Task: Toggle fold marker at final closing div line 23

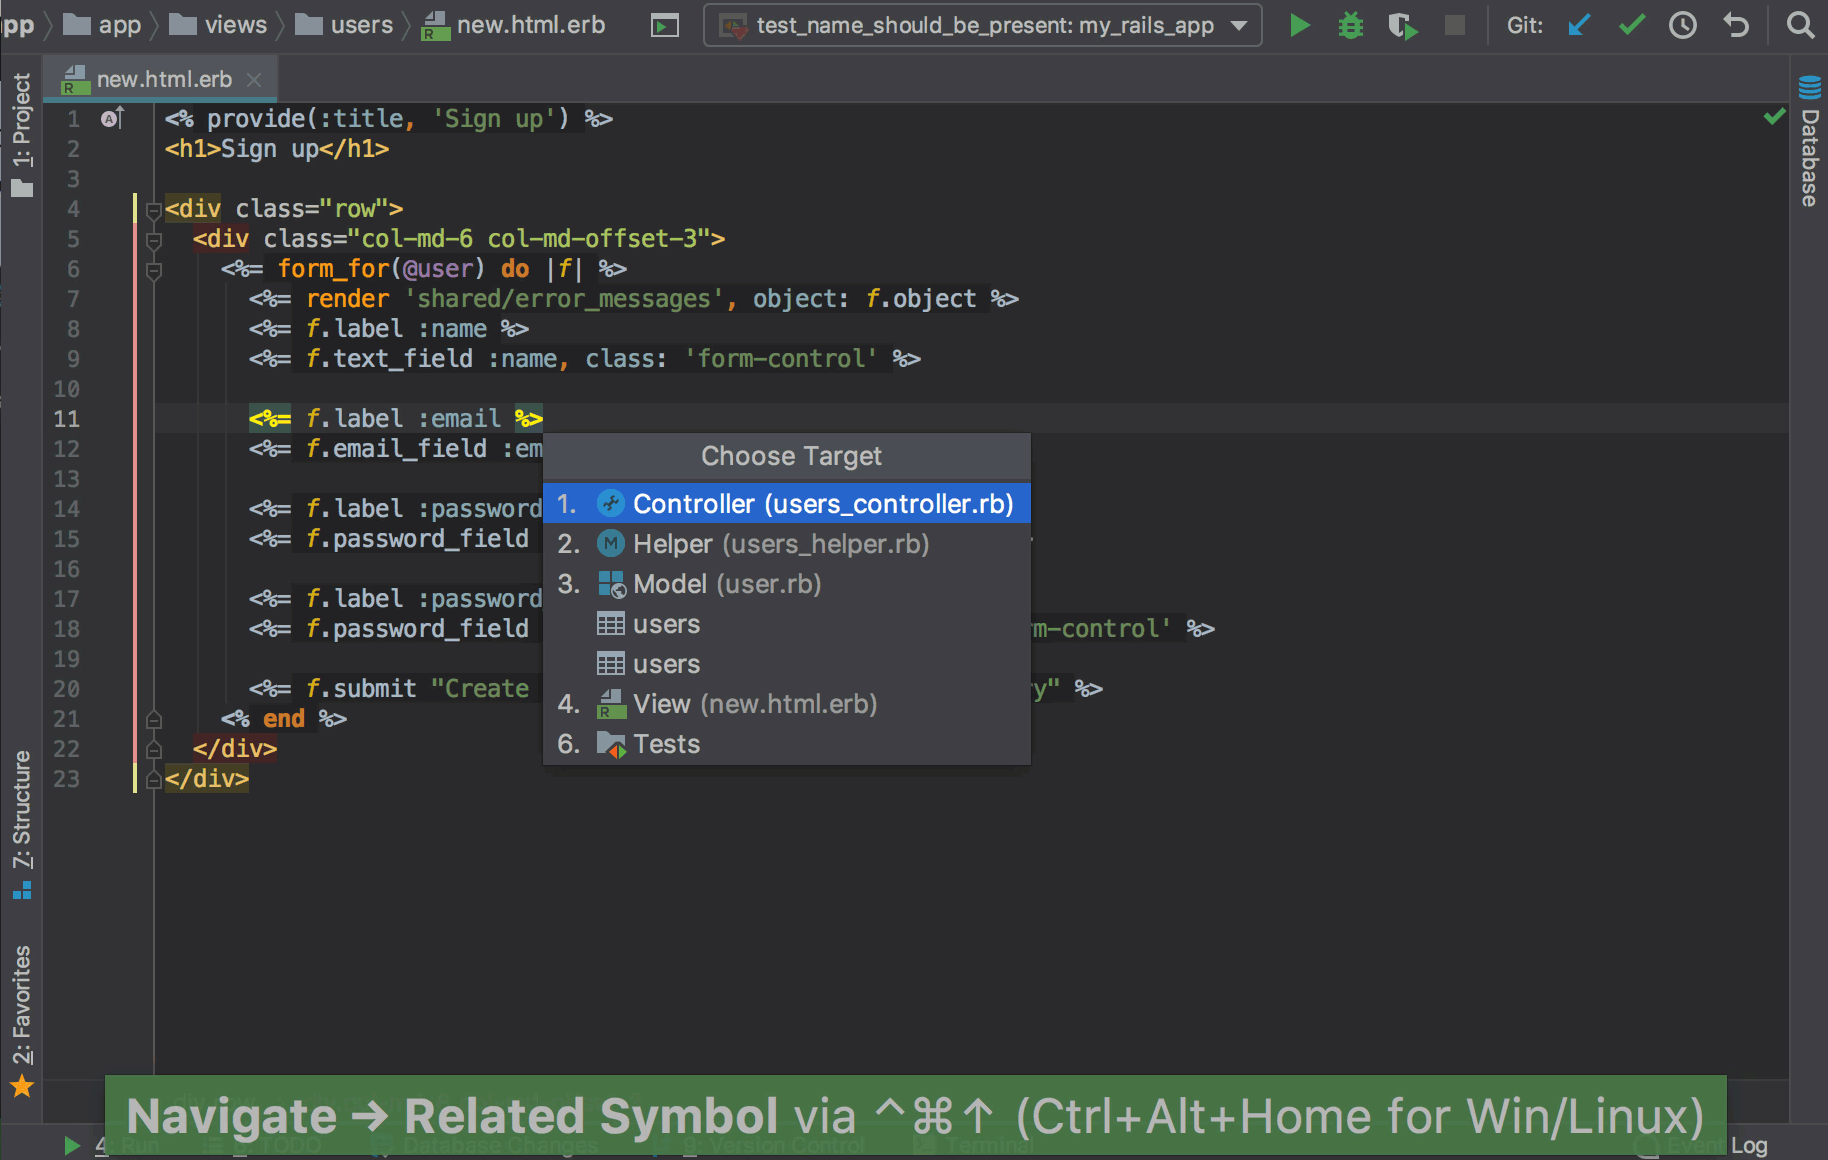Action: (x=154, y=779)
